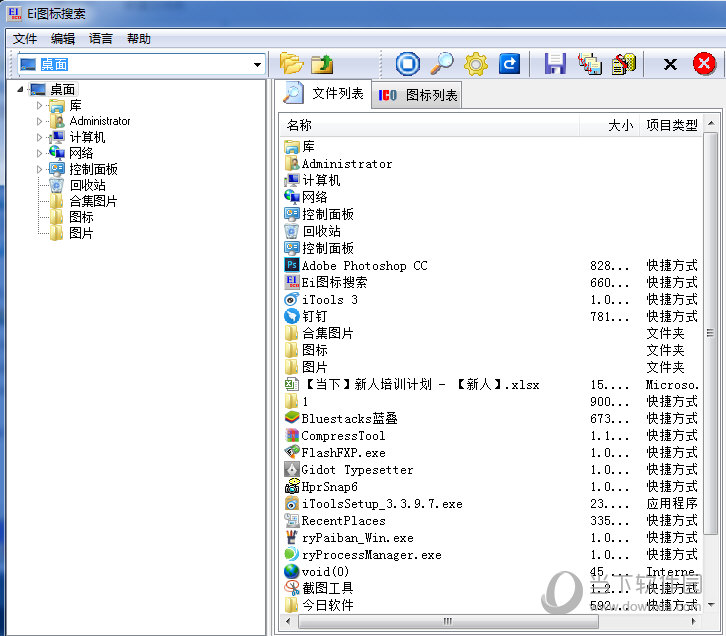Viewport: 726px width, 636px height.
Task: Switch to the 文件列表 tab
Action: pyautogui.click(x=323, y=94)
